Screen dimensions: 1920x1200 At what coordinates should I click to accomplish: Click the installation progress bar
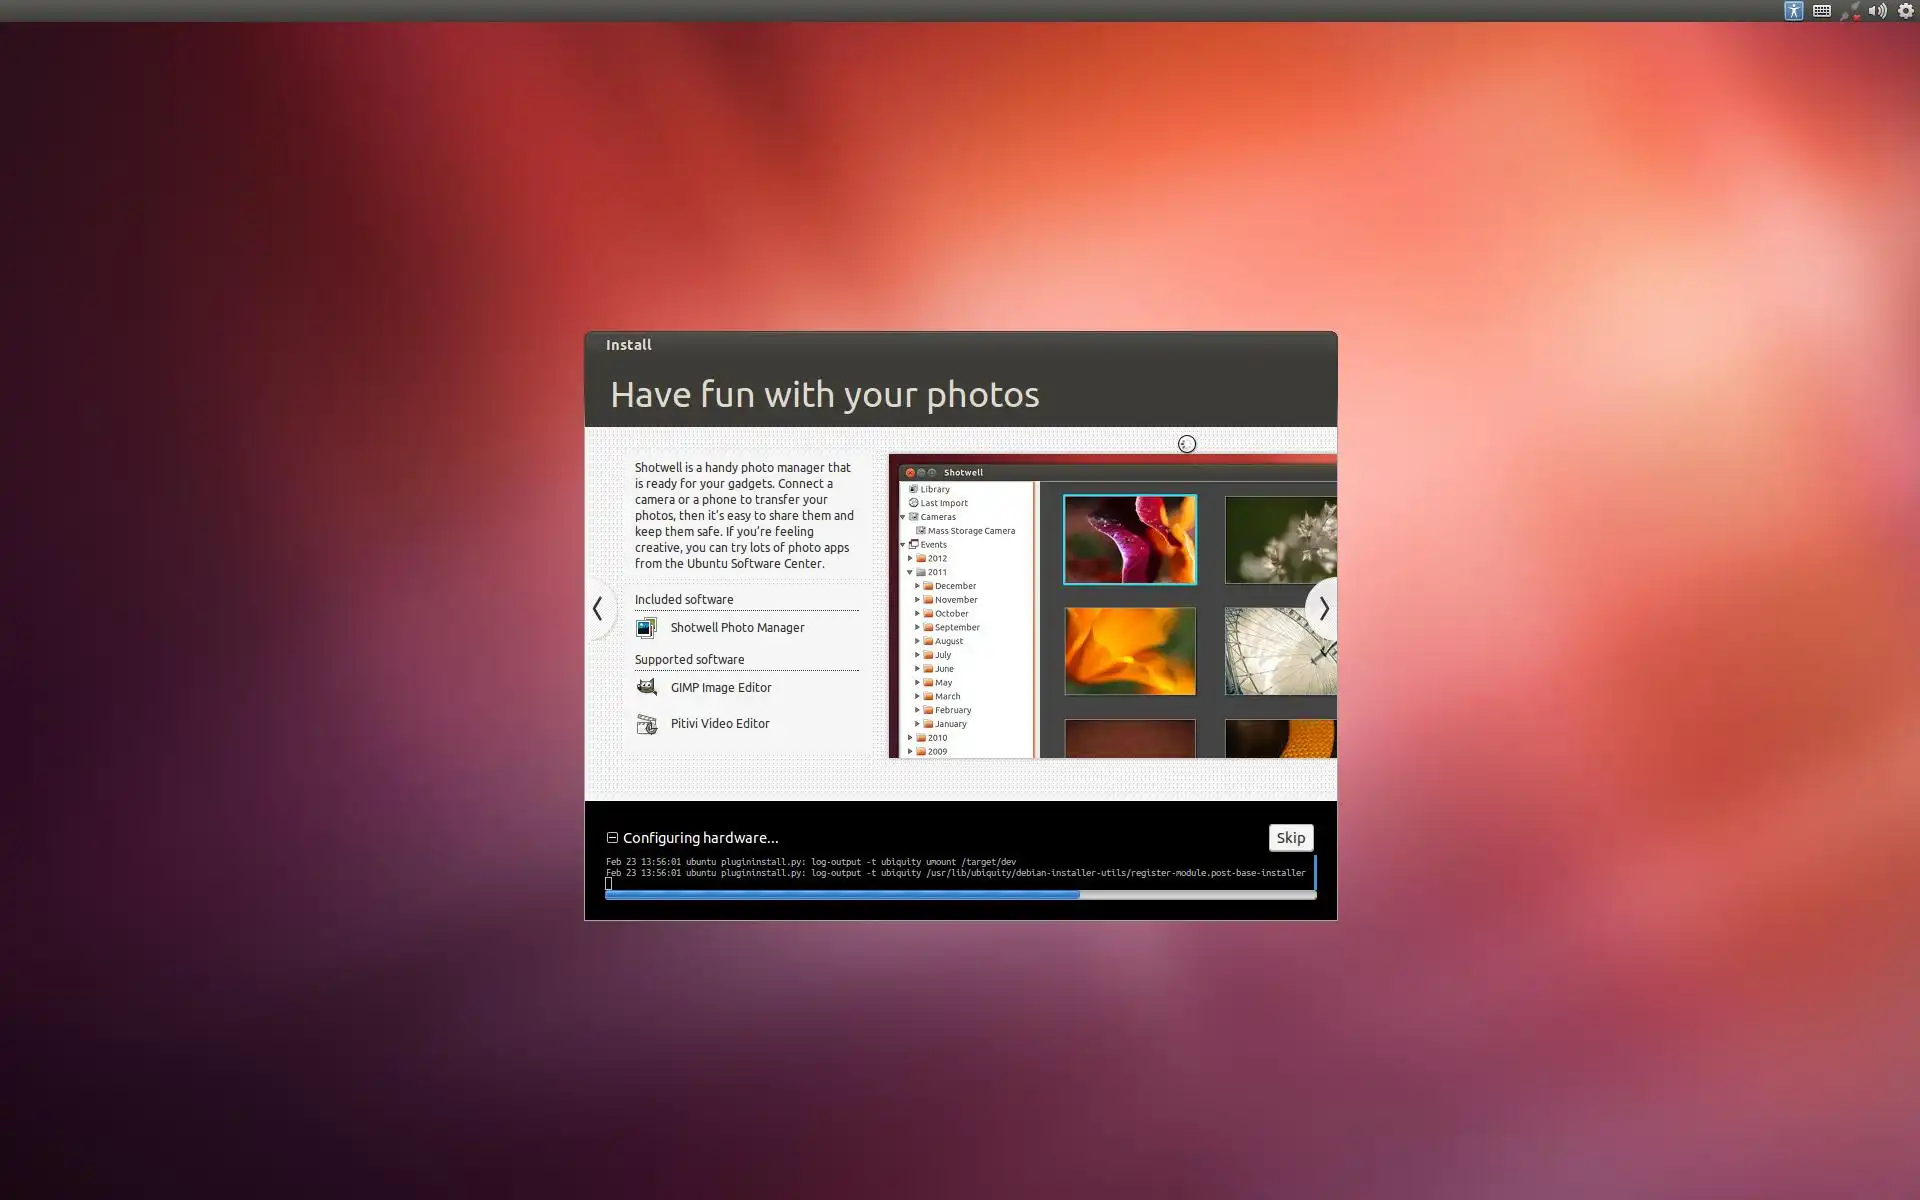pyautogui.click(x=960, y=895)
